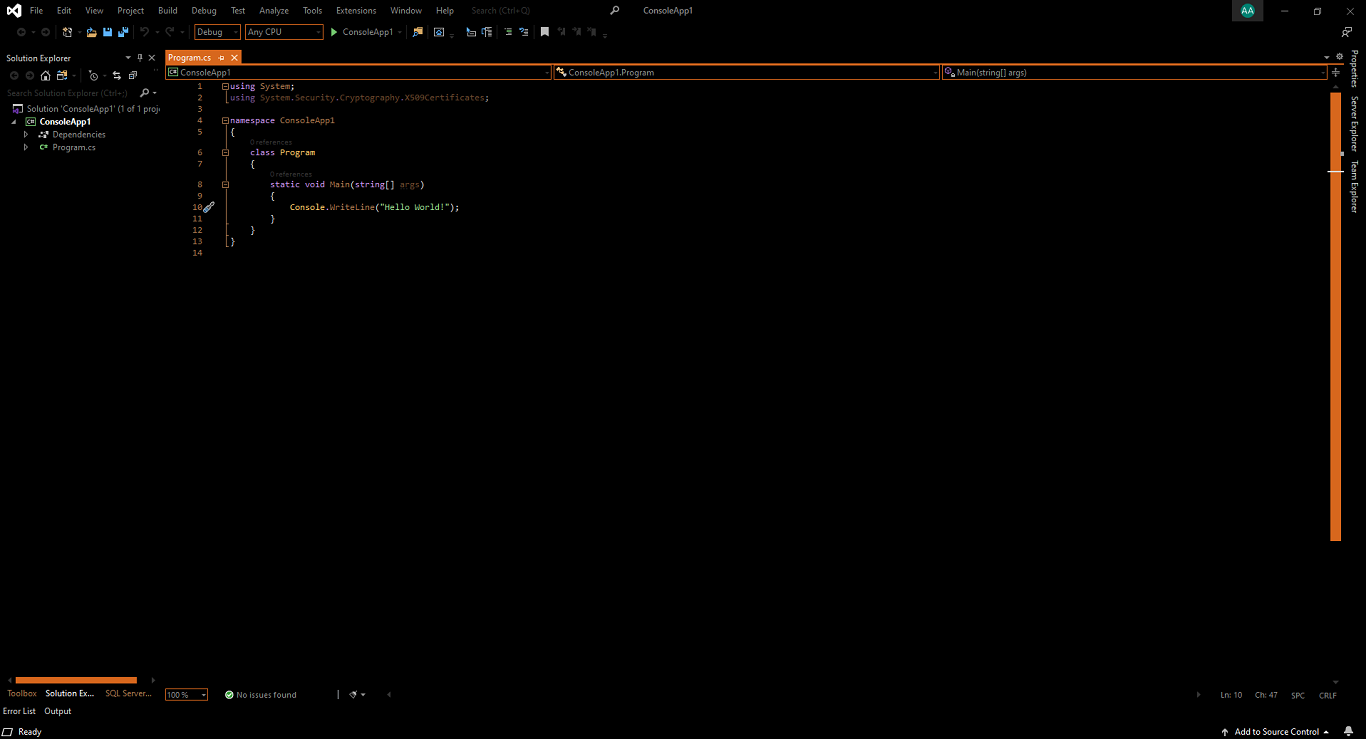Open the 100 % zoom dropdown
The image size is (1366, 739).
(x=186, y=695)
